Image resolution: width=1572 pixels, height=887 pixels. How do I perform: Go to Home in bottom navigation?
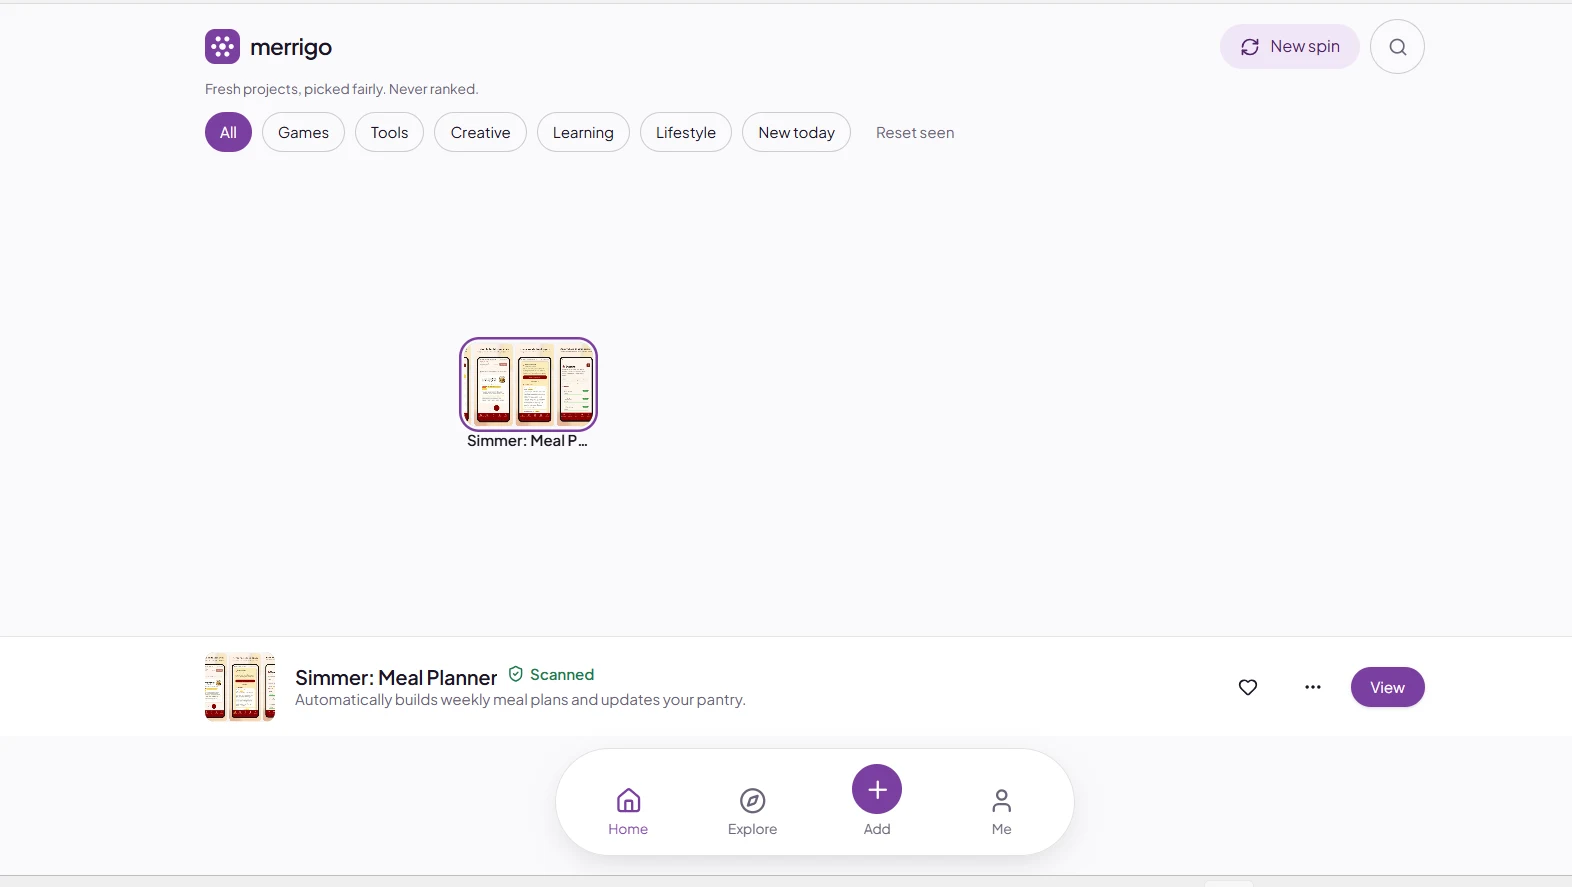tap(628, 811)
